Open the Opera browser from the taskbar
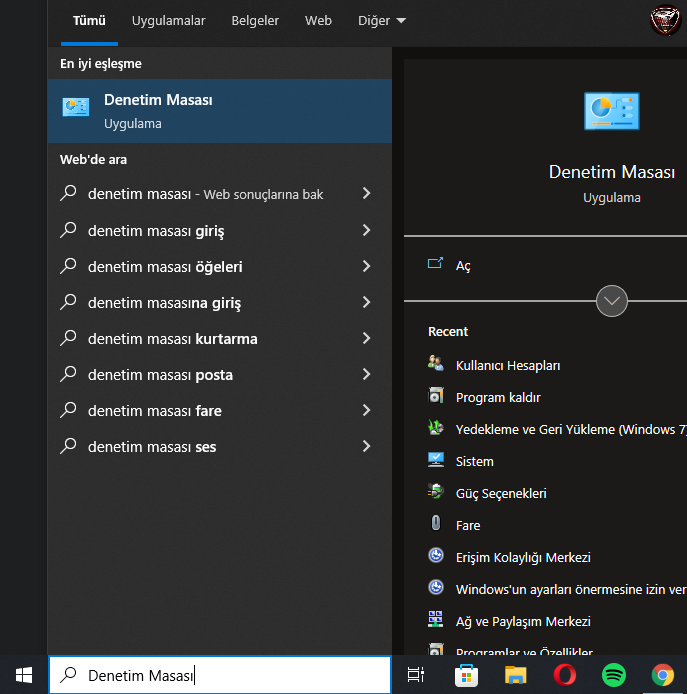The width and height of the screenshot is (687, 694). (x=565, y=676)
